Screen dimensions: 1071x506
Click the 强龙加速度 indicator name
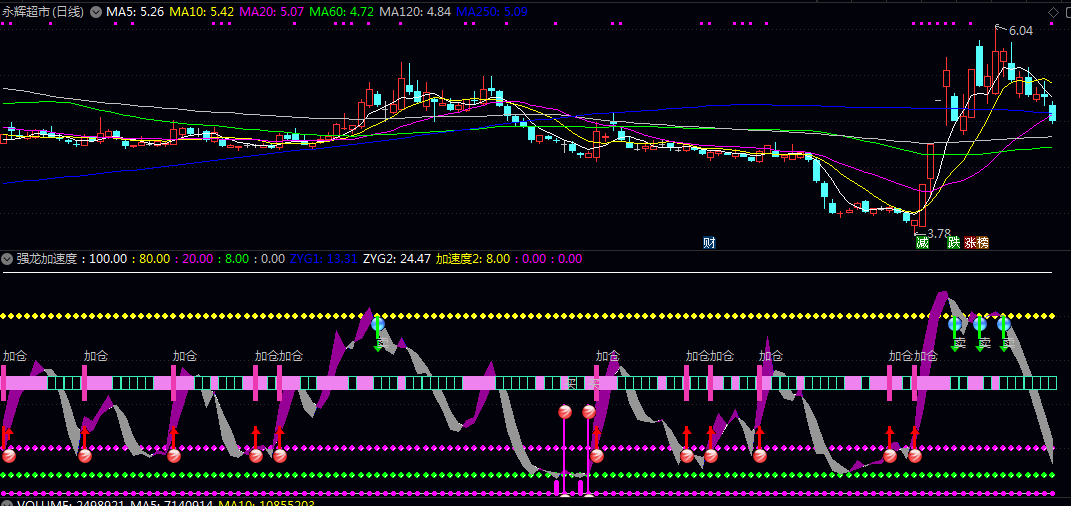click(48, 258)
